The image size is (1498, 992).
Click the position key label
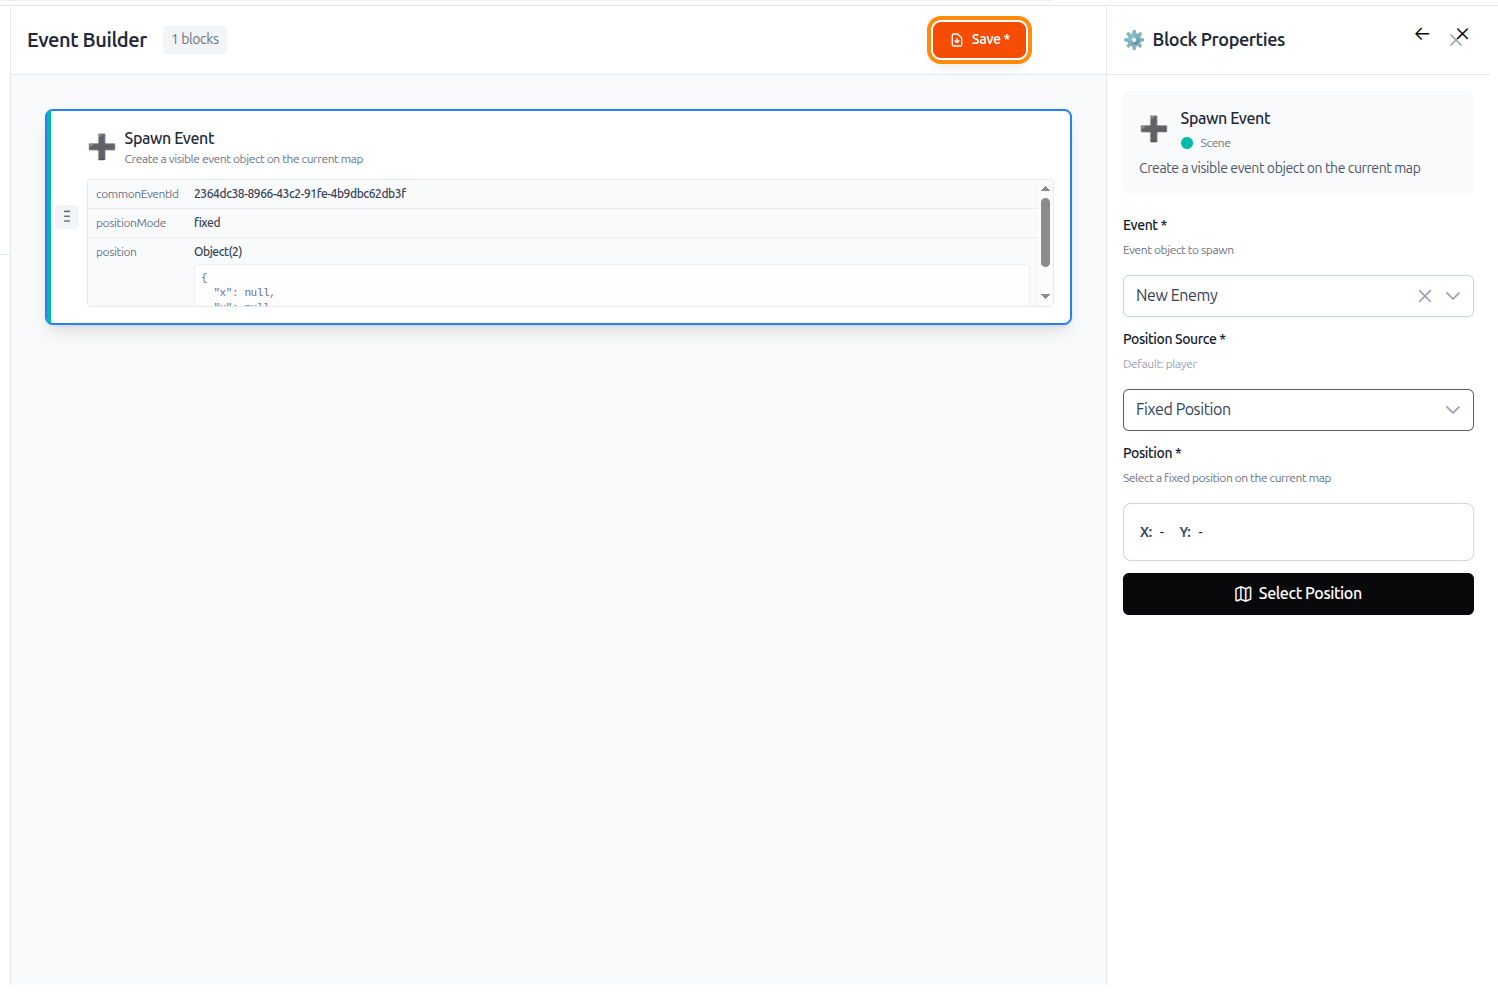116,252
